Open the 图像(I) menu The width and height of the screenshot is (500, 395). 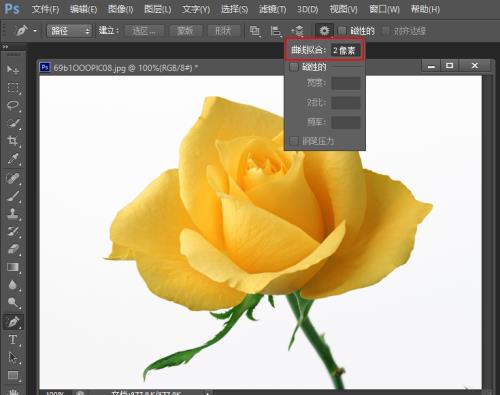click(120, 9)
